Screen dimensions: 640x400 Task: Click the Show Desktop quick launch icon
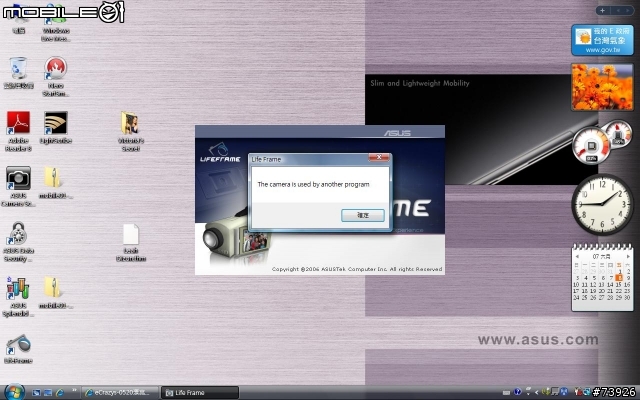36,392
